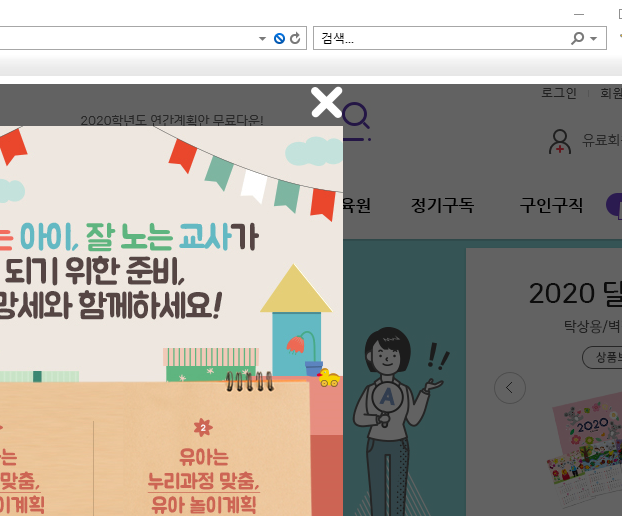This screenshot has height=516, width=622.
Task: Refresh the page using the reload icon
Action: point(295,38)
